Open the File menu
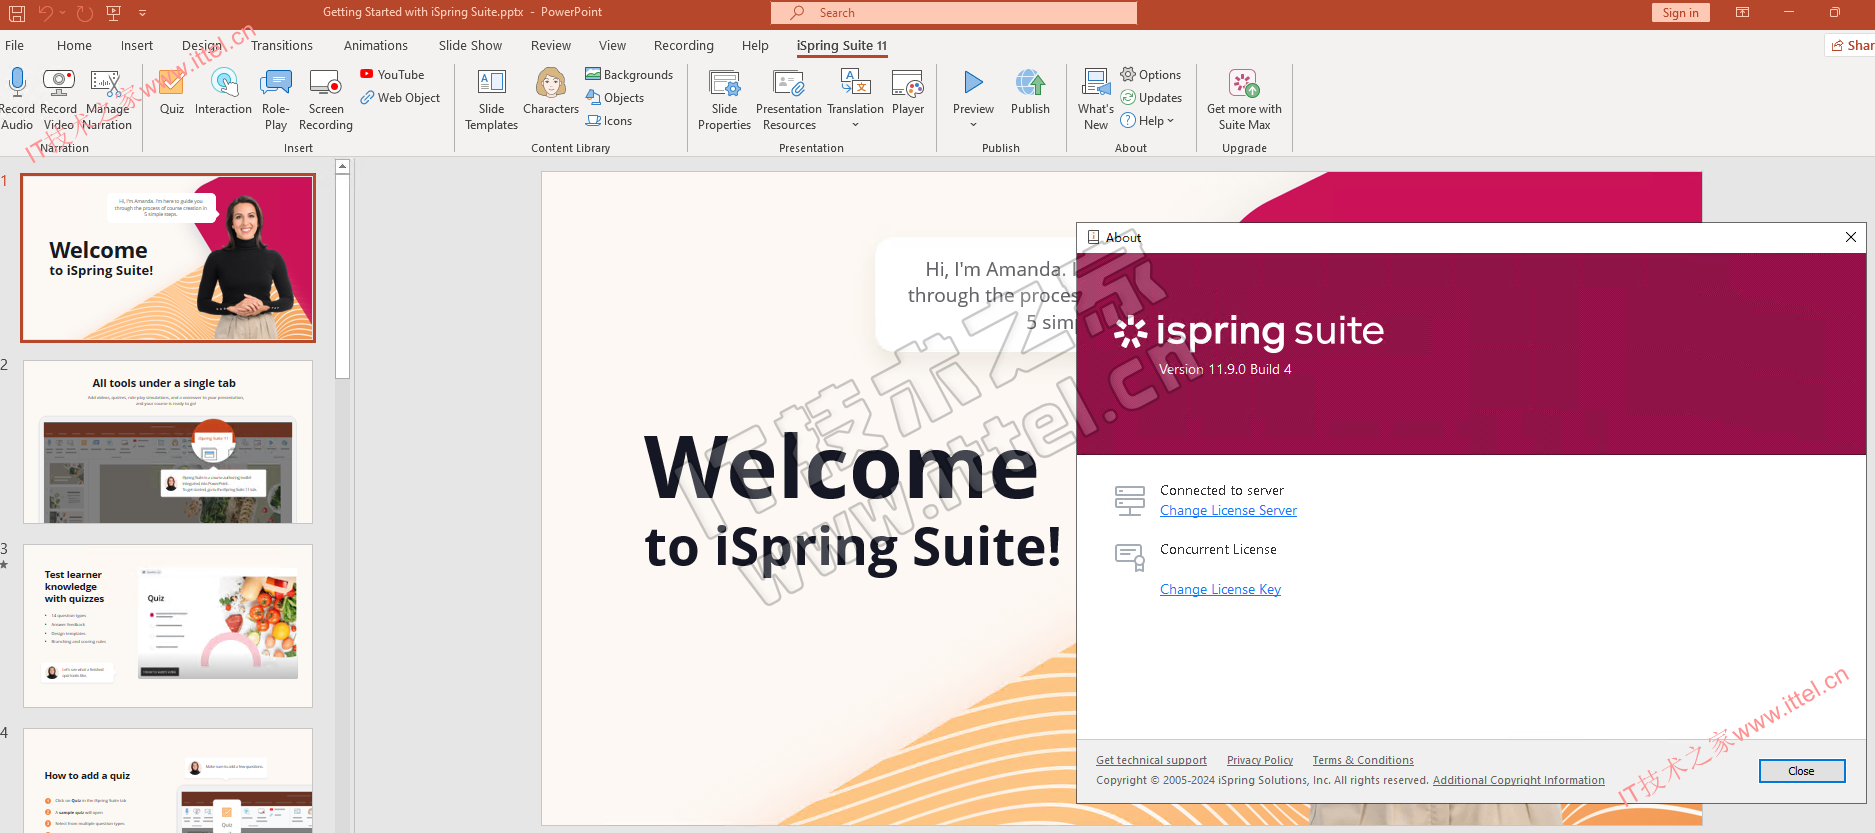This screenshot has height=833, width=1875. click(x=15, y=45)
